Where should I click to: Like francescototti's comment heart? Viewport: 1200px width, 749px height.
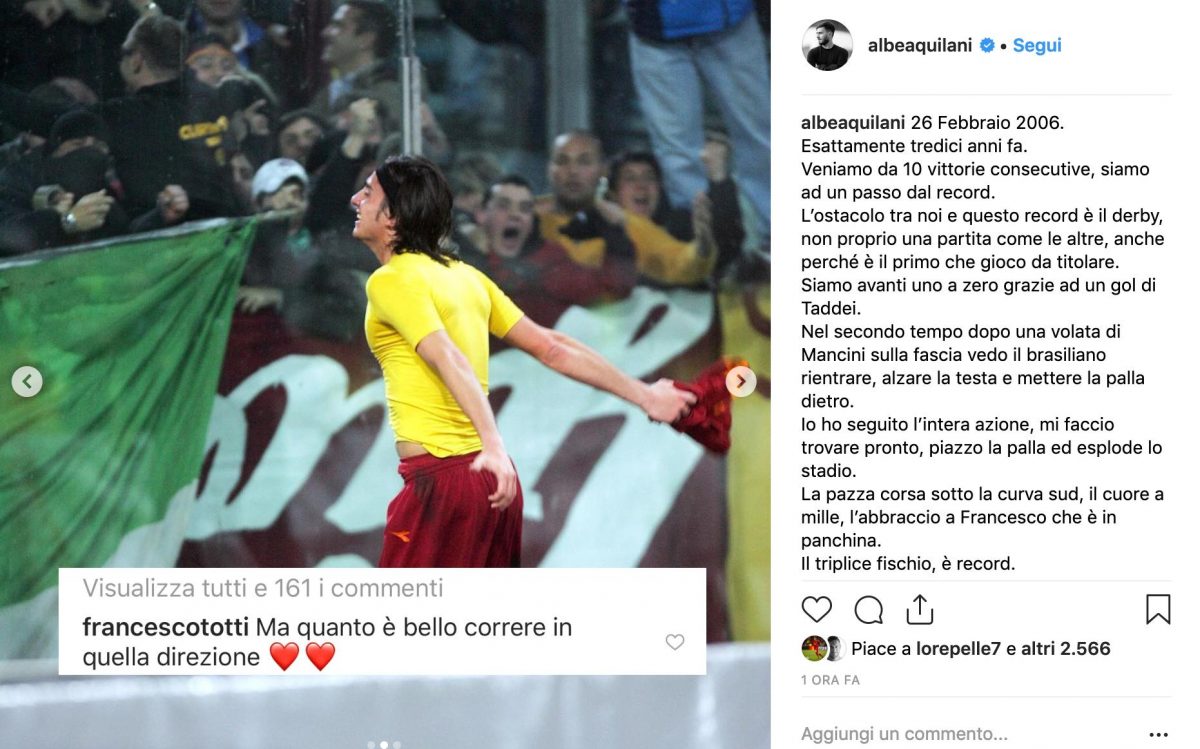point(675,642)
